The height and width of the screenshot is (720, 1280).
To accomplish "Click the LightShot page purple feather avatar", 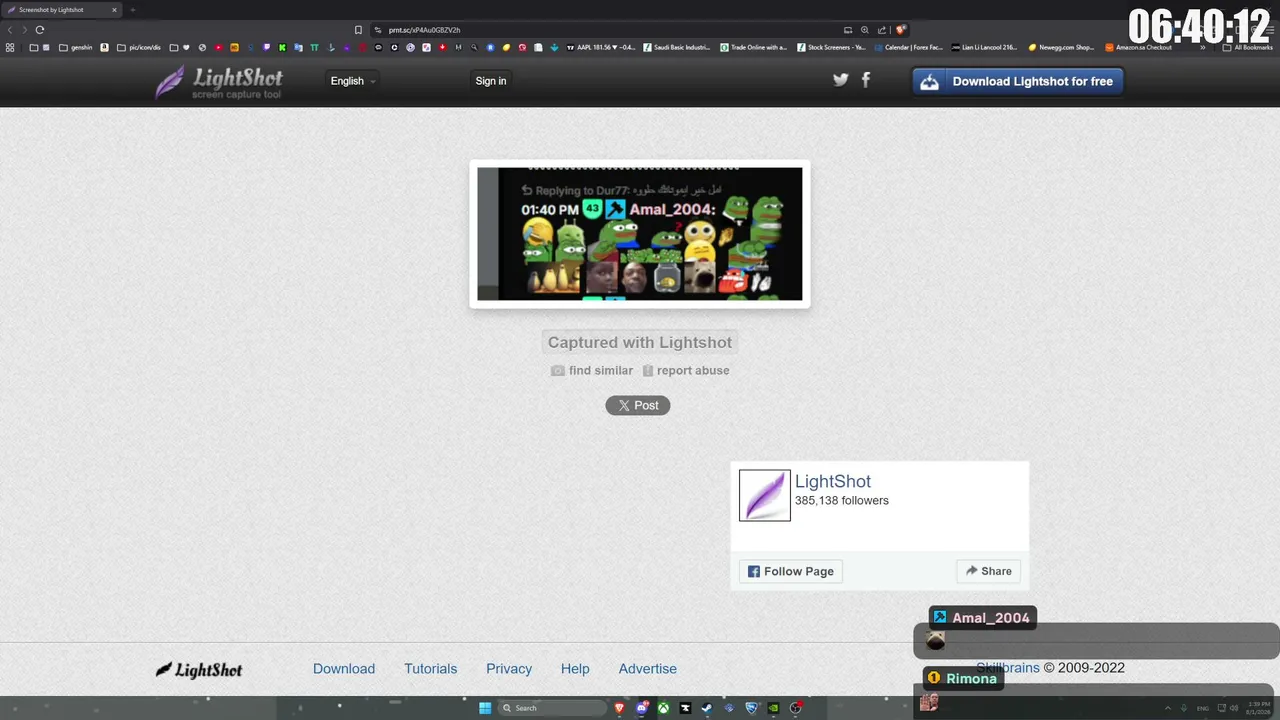I will (x=765, y=495).
